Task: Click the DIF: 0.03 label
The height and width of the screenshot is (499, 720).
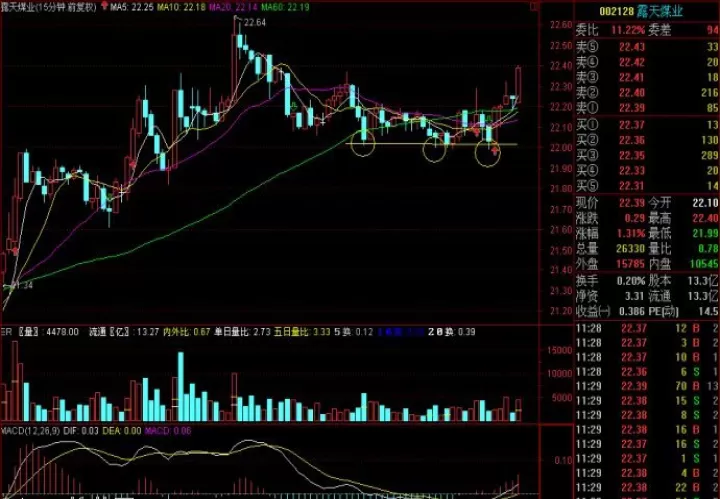Action: 81,431
